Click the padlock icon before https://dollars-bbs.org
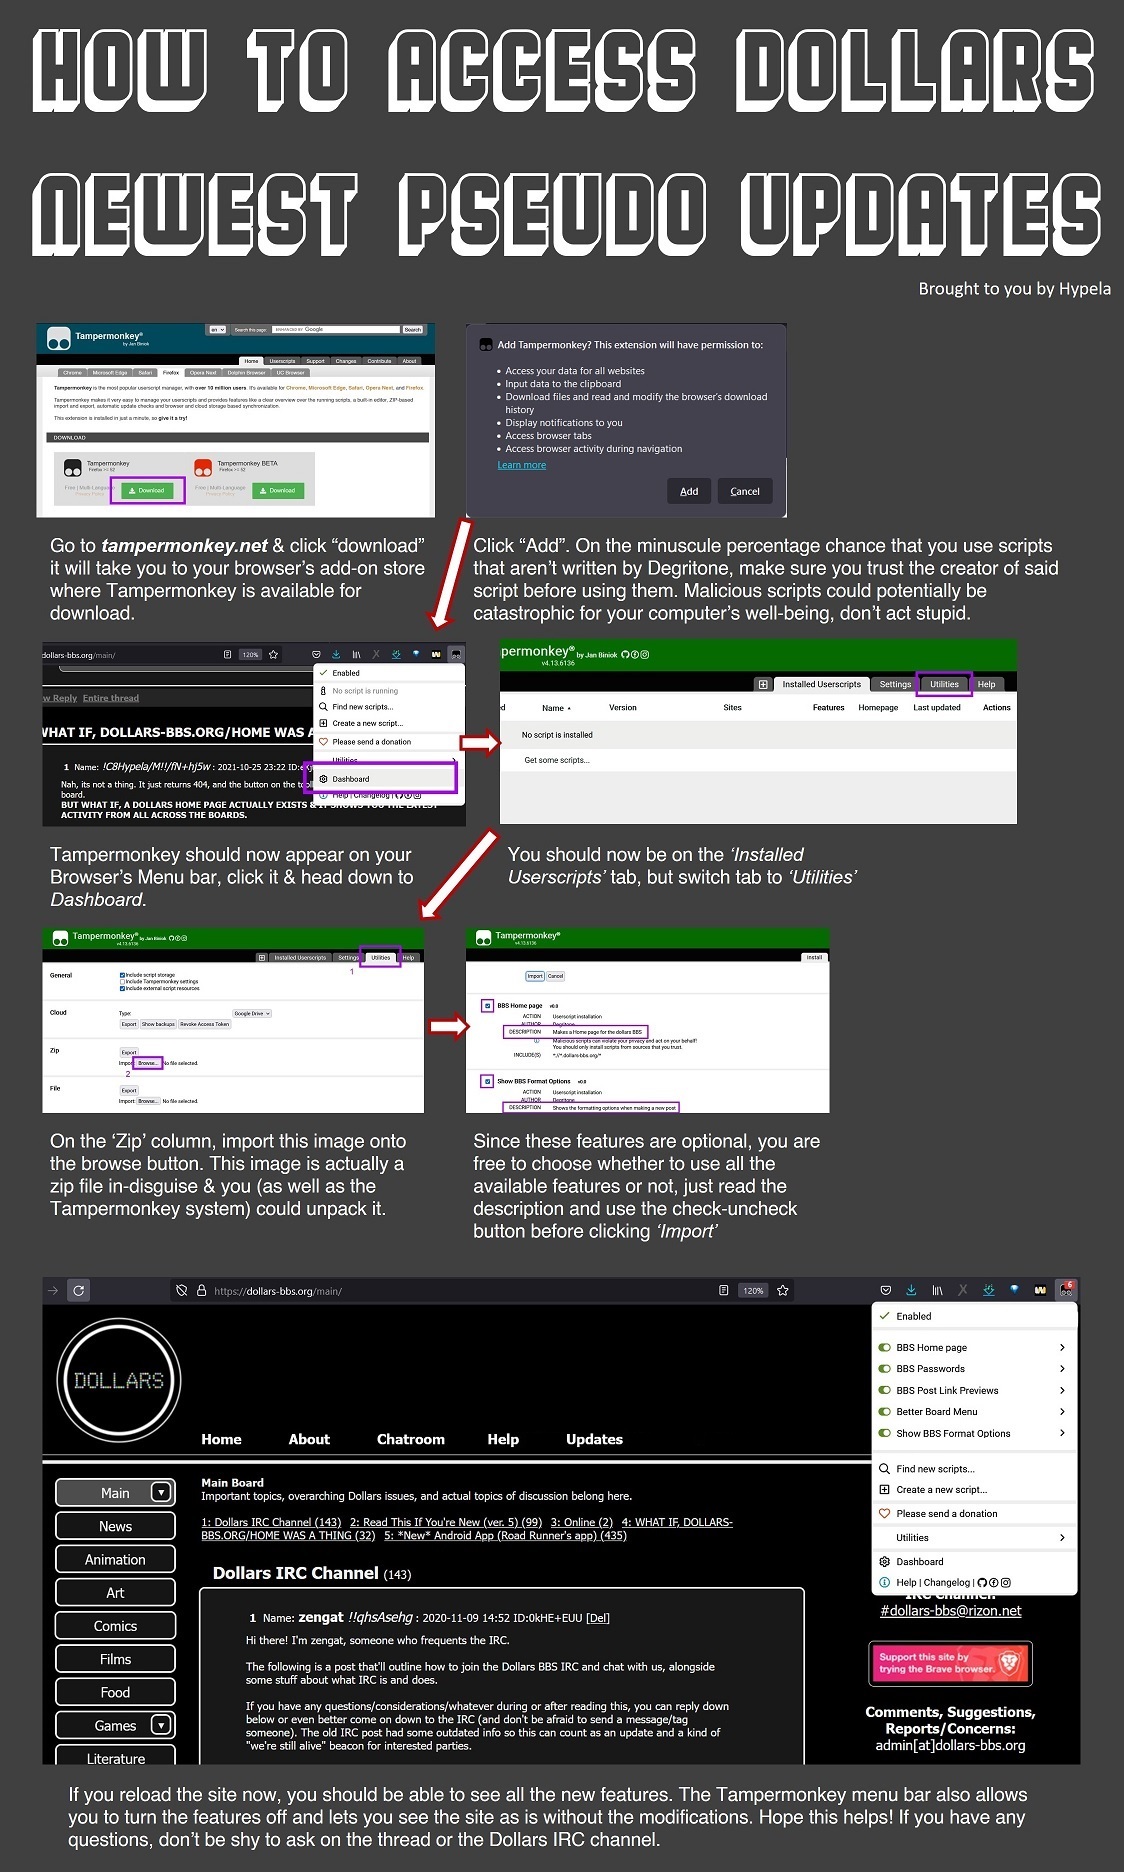 point(200,1291)
